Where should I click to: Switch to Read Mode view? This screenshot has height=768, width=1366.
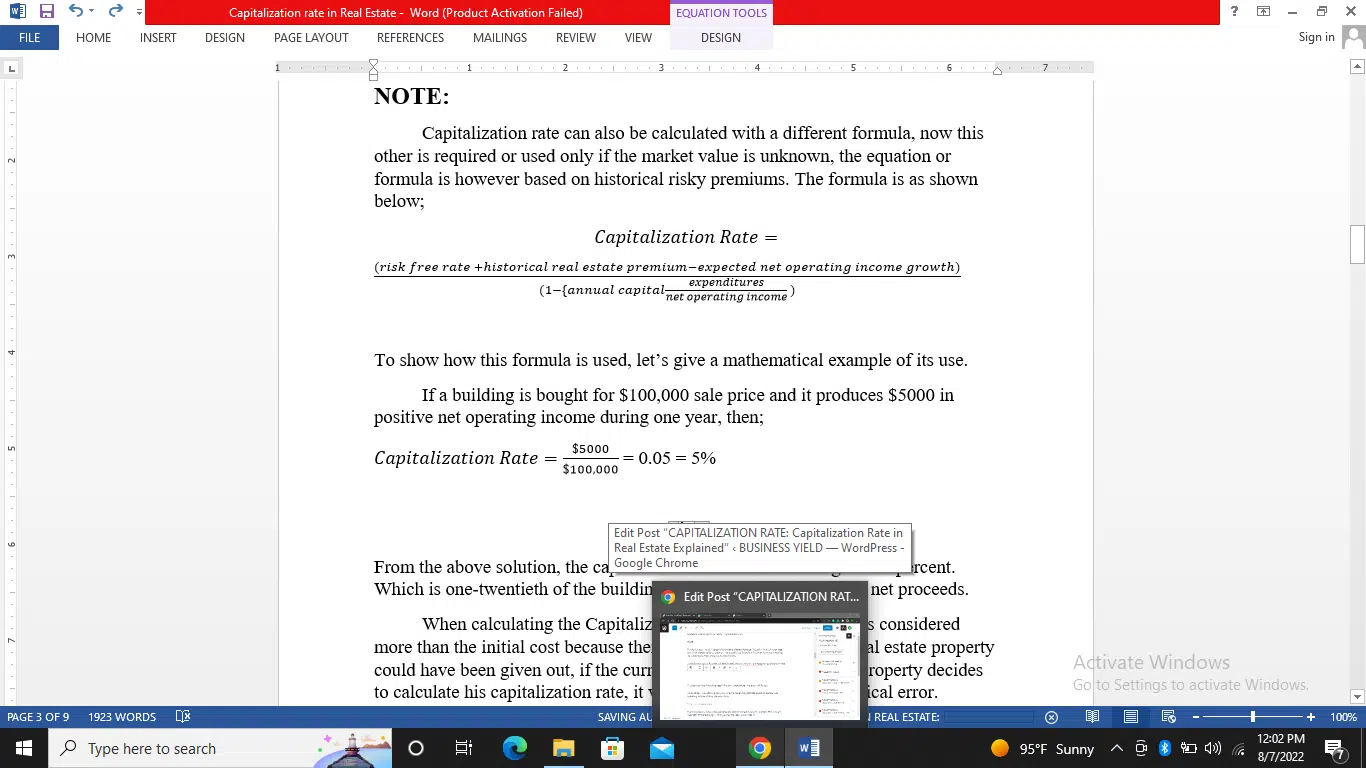tap(1093, 717)
